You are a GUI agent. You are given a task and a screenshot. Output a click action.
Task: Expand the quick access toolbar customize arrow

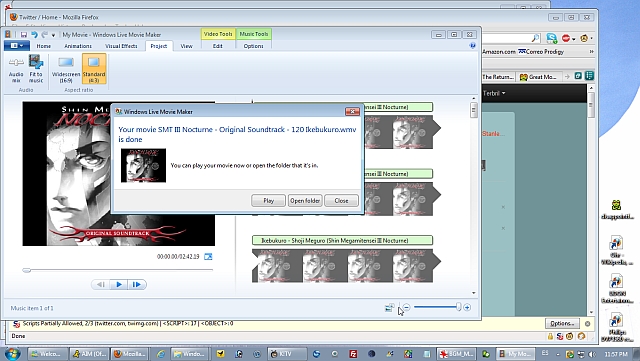coord(53,35)
